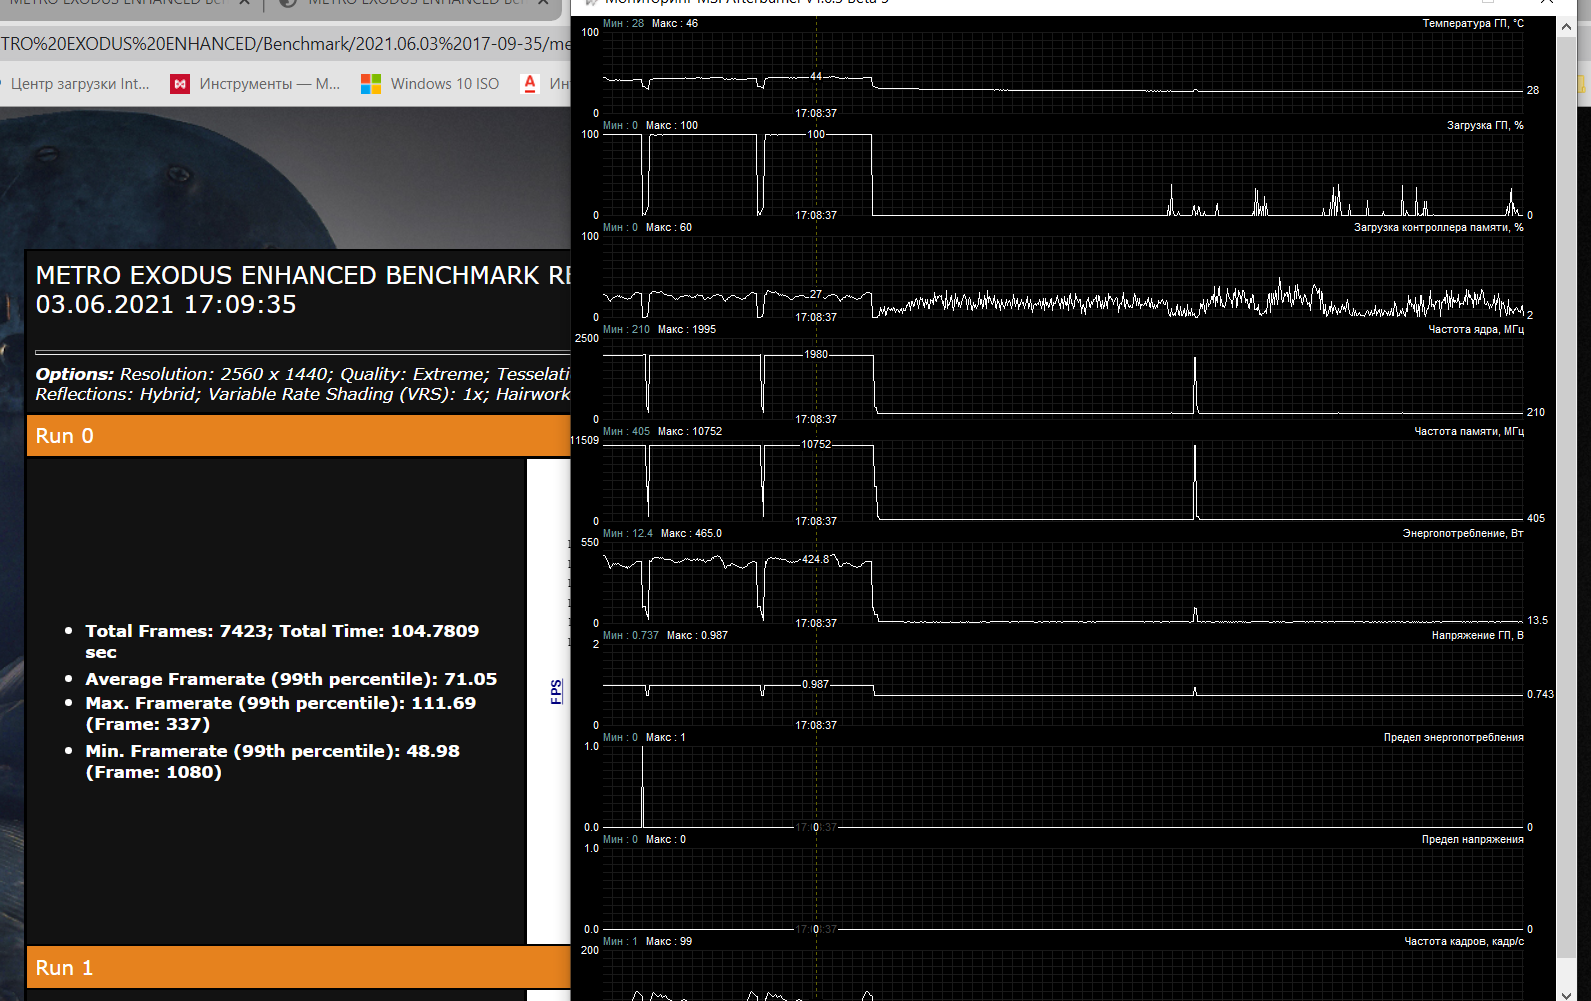Click the METRO EXODUS ENHANCED BENCHMARK heading
This screenshot has width=1591, height=1001.
[303, 275]
